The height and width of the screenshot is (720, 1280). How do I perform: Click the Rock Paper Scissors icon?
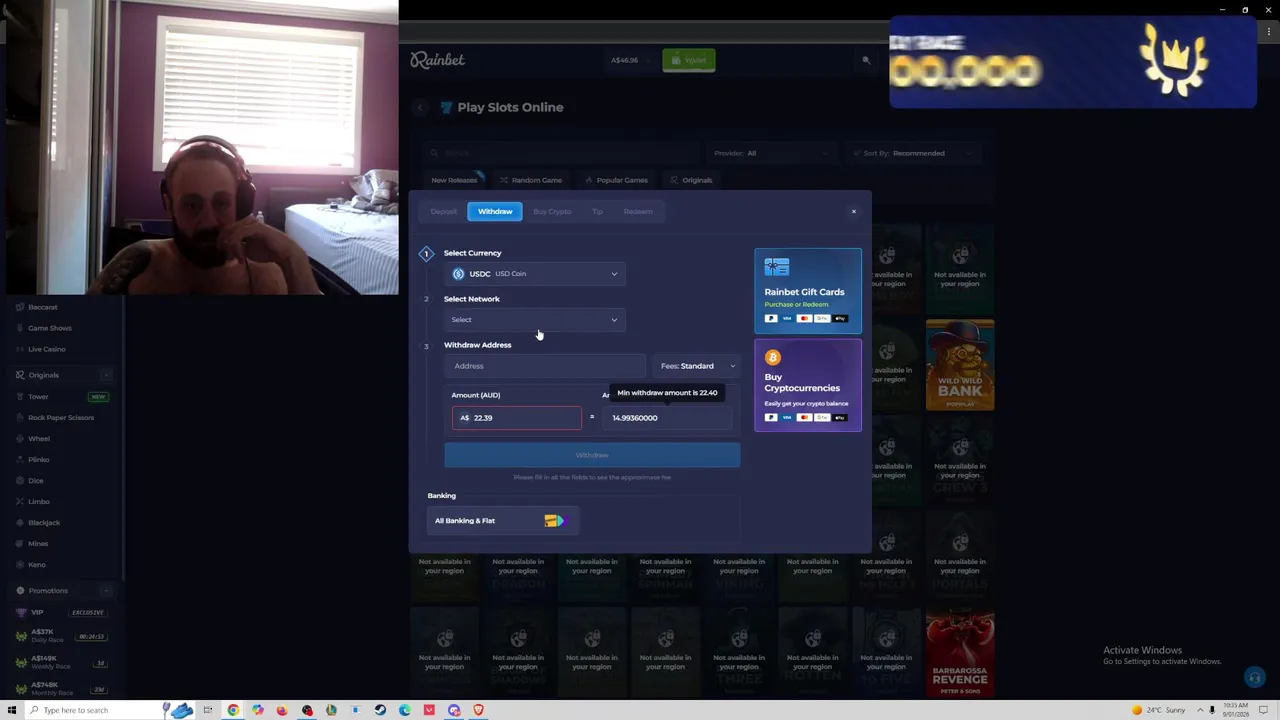(20, 417)
